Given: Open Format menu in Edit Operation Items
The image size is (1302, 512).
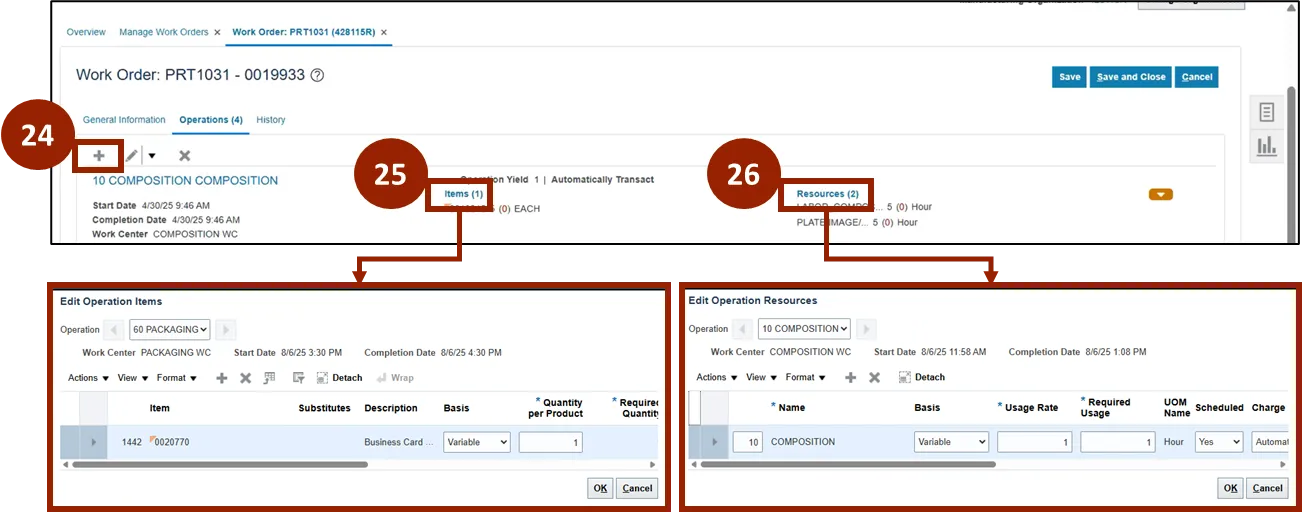Looking at the screenshot, I should point(176,378).
